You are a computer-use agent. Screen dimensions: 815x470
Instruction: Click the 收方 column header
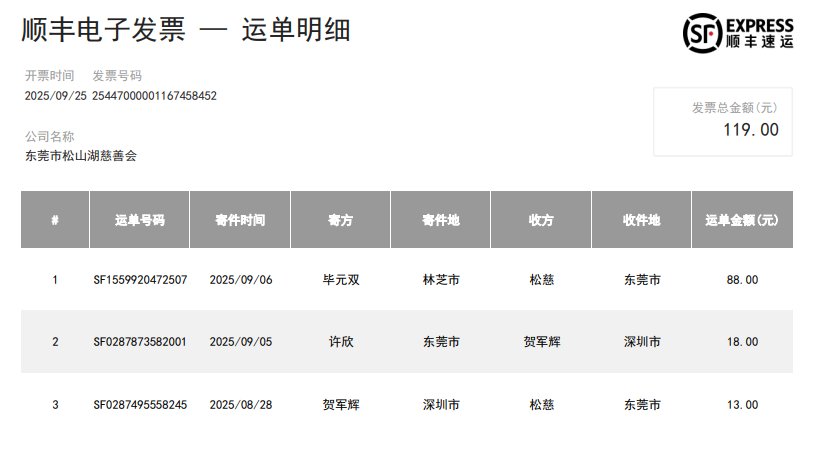pos(541,220)
